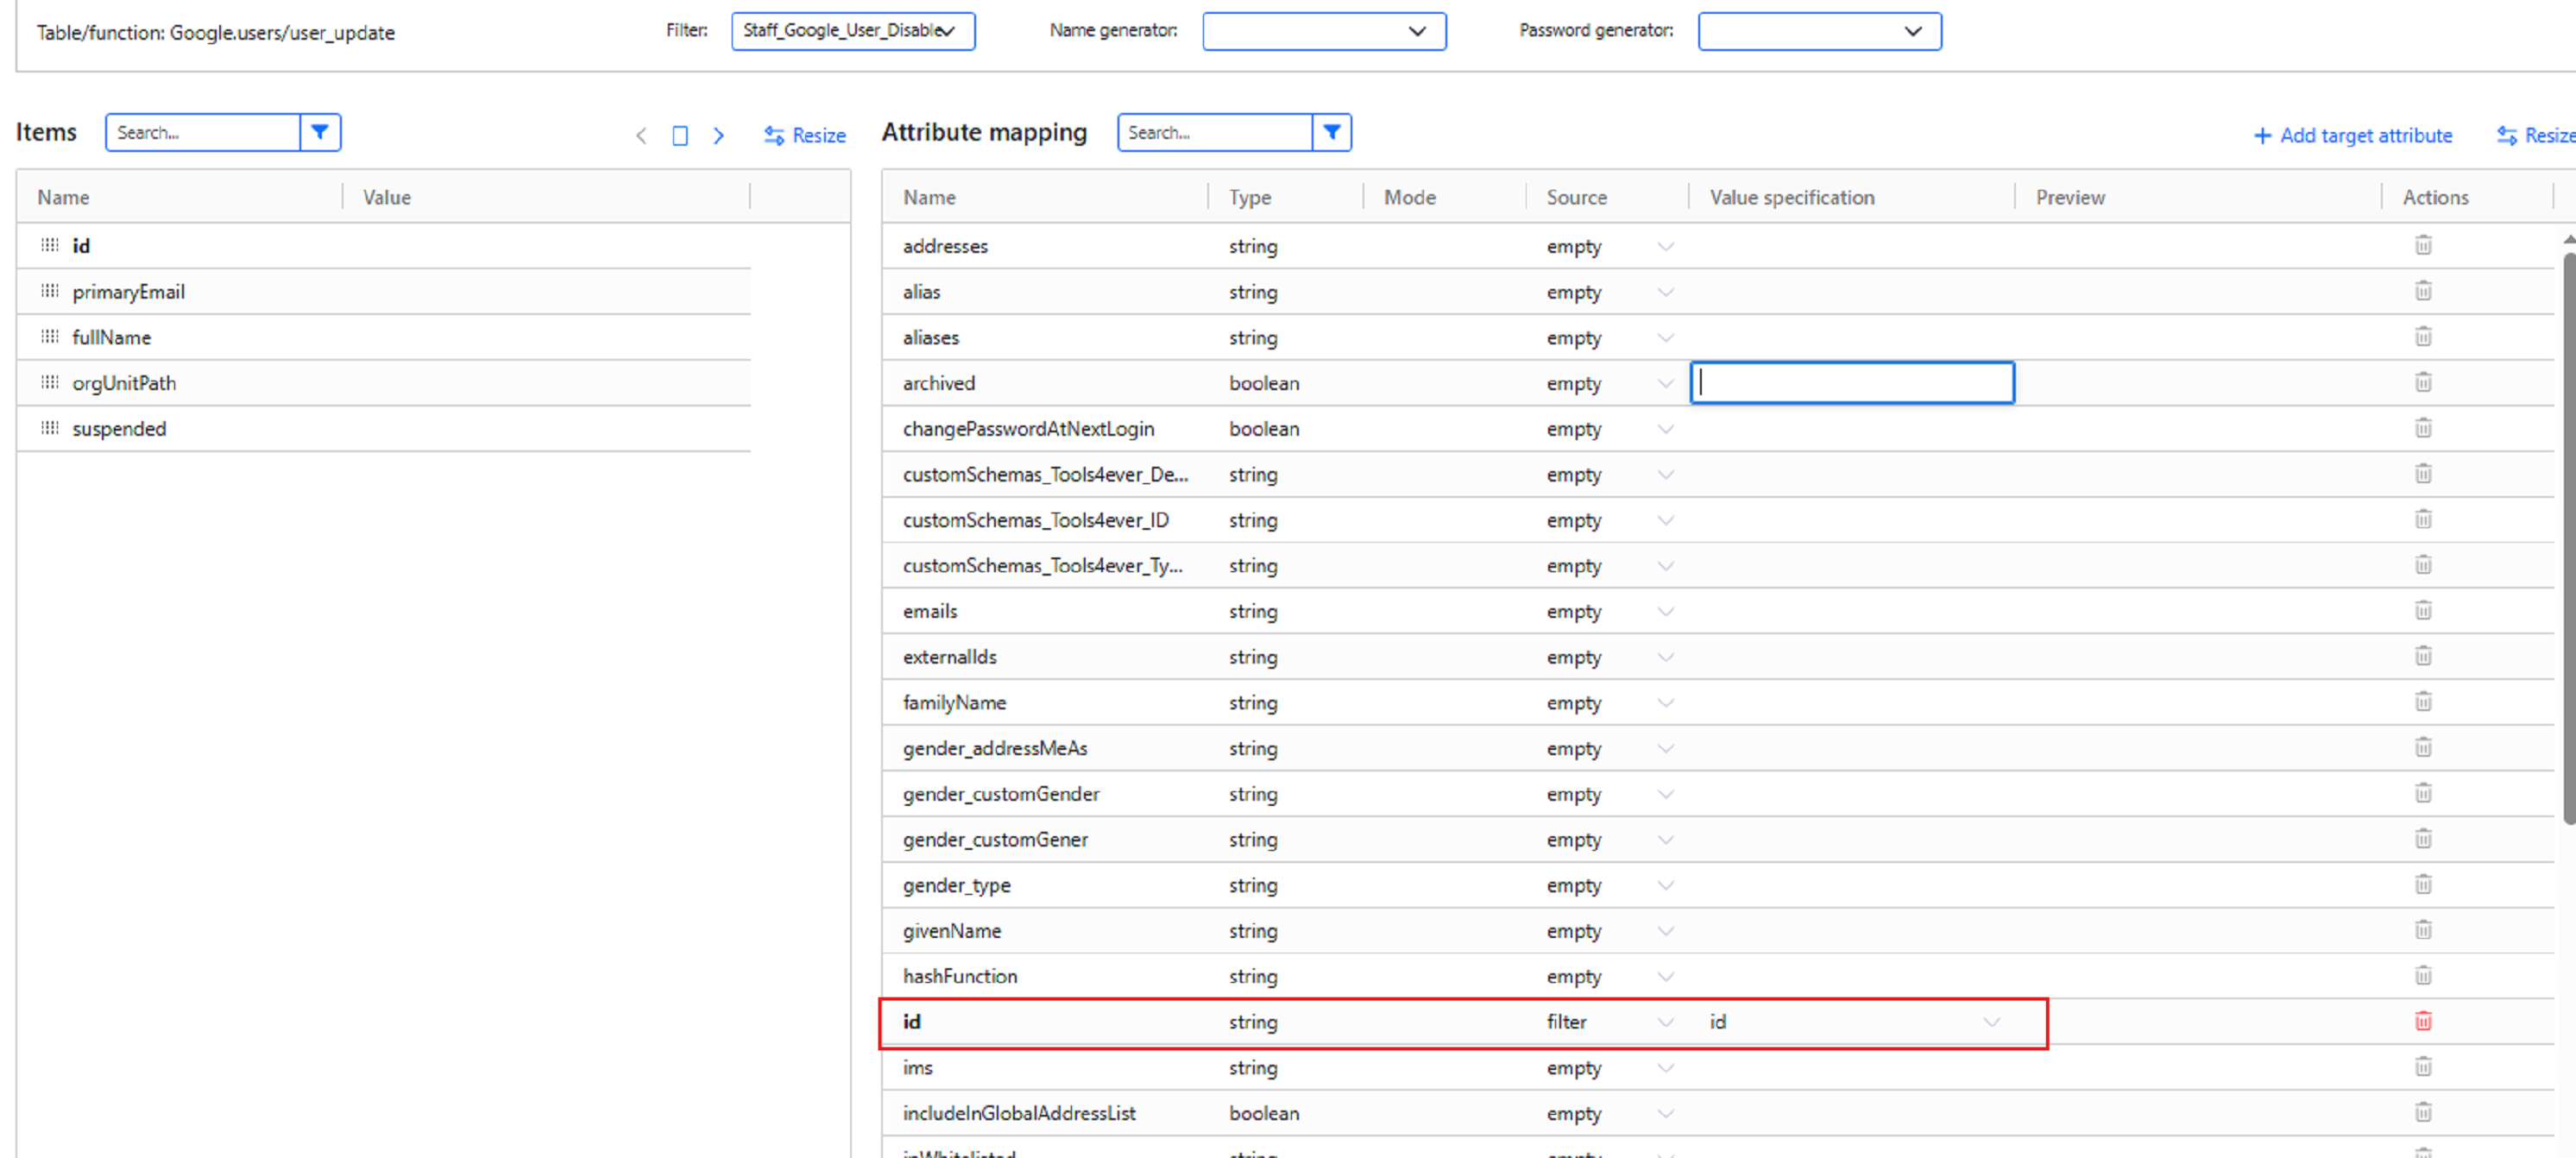Open Source dropdown for id row
Viewport: 2576px width, 1158px height.
(1665, 1022)
